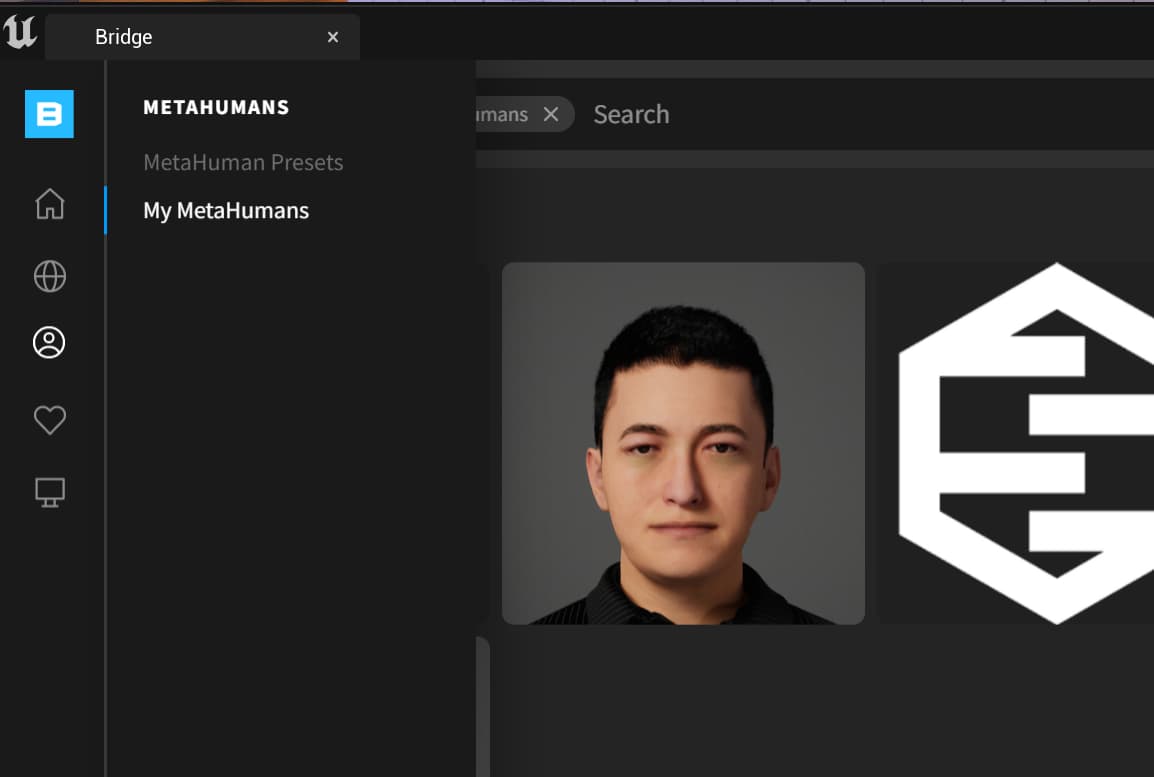Image resolution: width=1154 pixels, height=777 pixels.
Task: Open the Bridge home icon
Action: coord(50,204)
